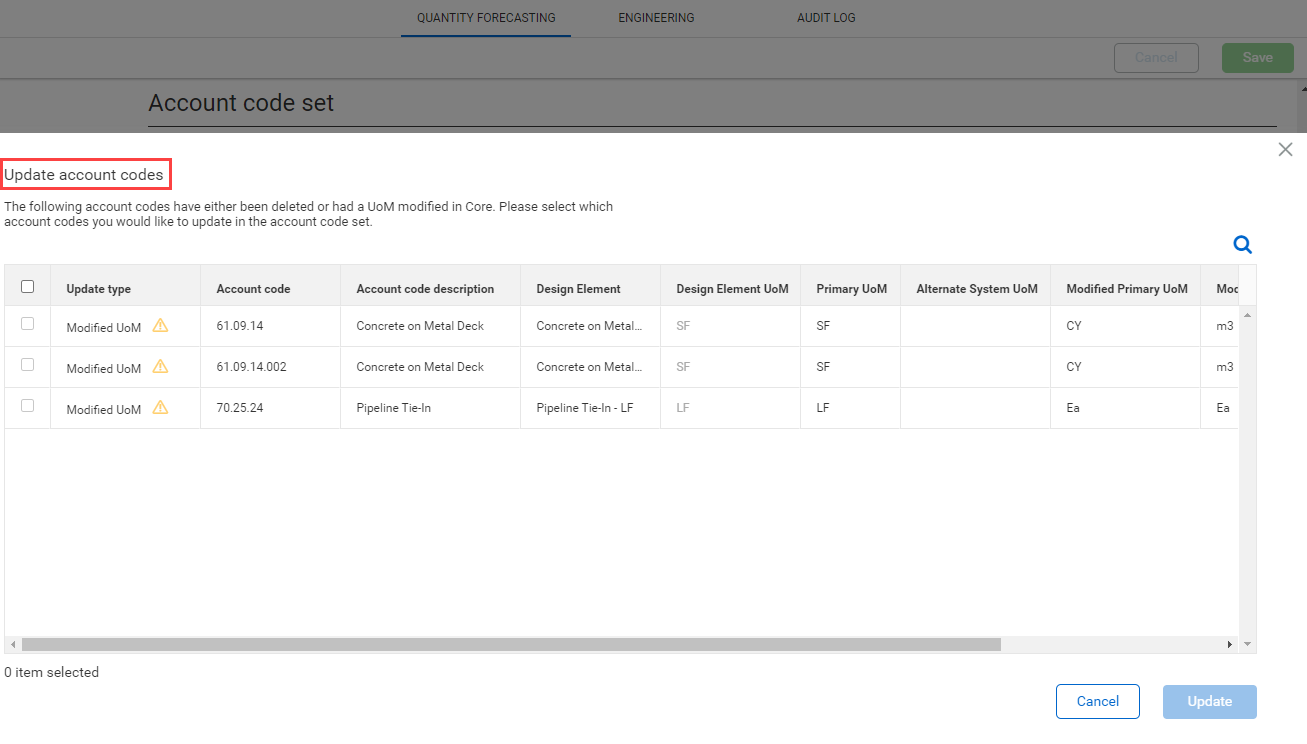Click the blue Update button
1307x744 pixels.
[1209, 702]
